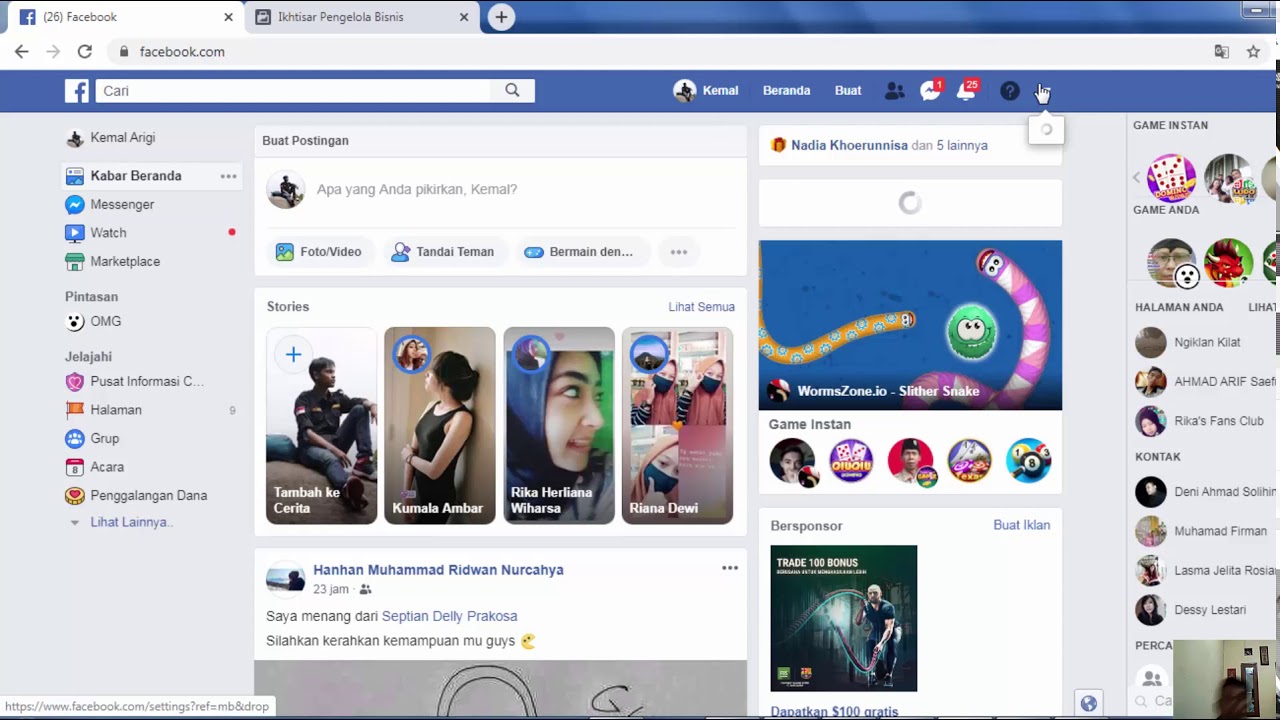Click the Facebook logo in the blue header

[x=77, y=91]
